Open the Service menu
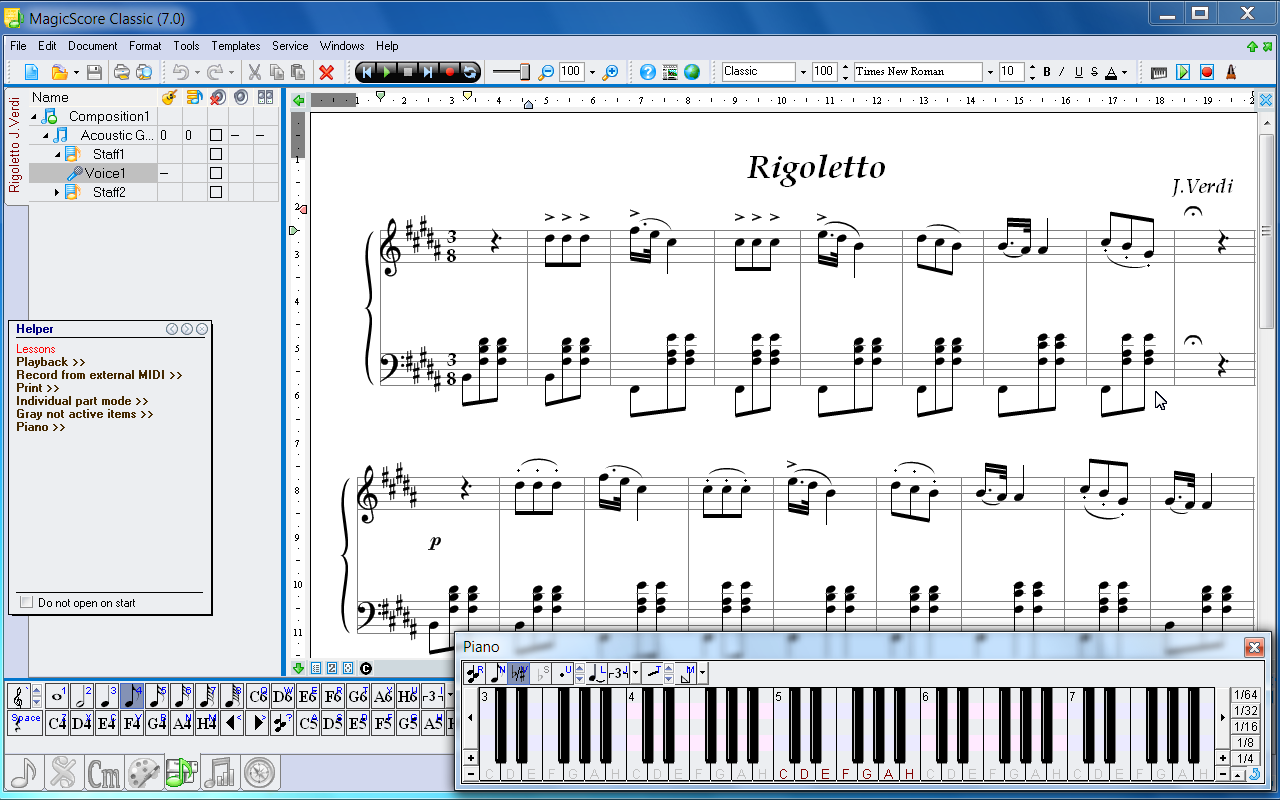 [x=290, y=46]
